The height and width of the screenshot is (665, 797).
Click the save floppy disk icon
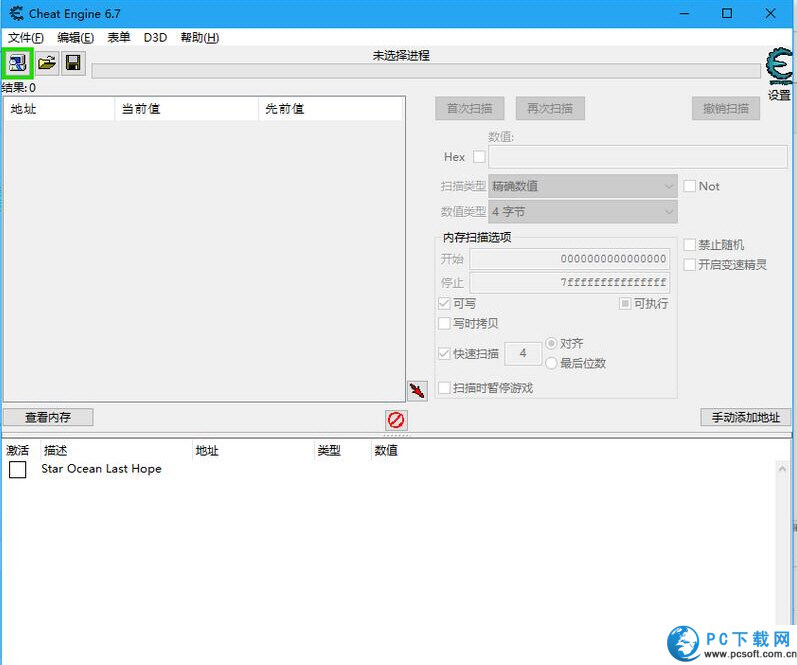73,63
